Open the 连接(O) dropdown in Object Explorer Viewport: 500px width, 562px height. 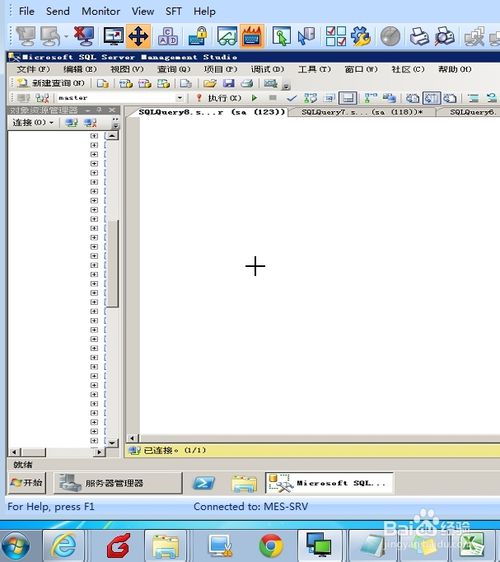point(33,123)
